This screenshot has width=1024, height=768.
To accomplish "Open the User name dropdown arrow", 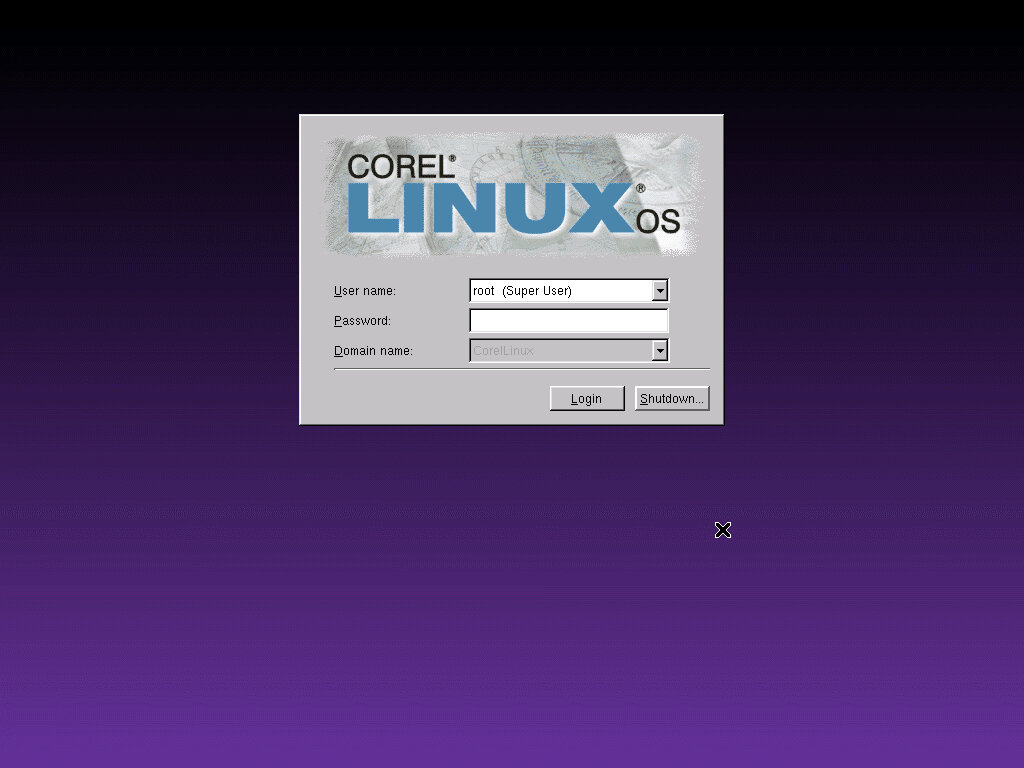I will pyautogui.click(x=659, y=291).
